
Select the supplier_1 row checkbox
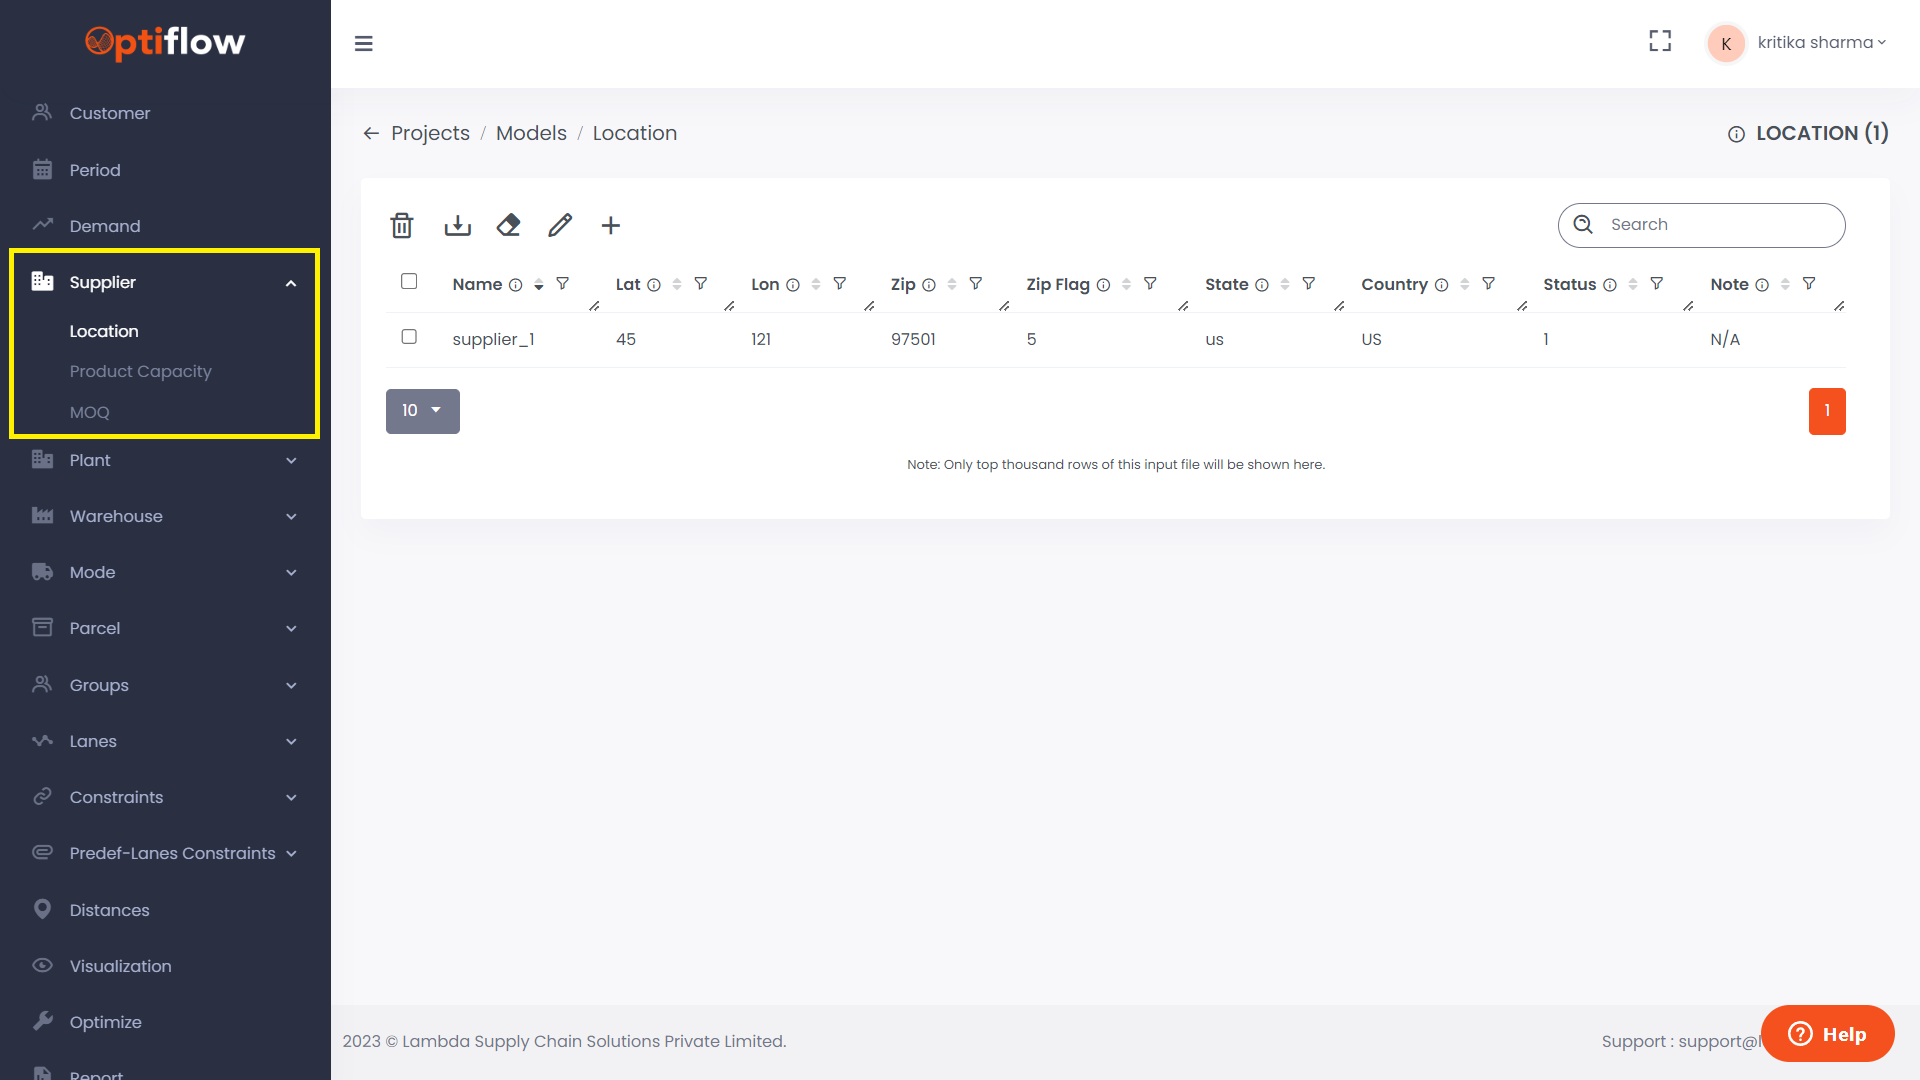pyautogui.click(x=409, y=337)
